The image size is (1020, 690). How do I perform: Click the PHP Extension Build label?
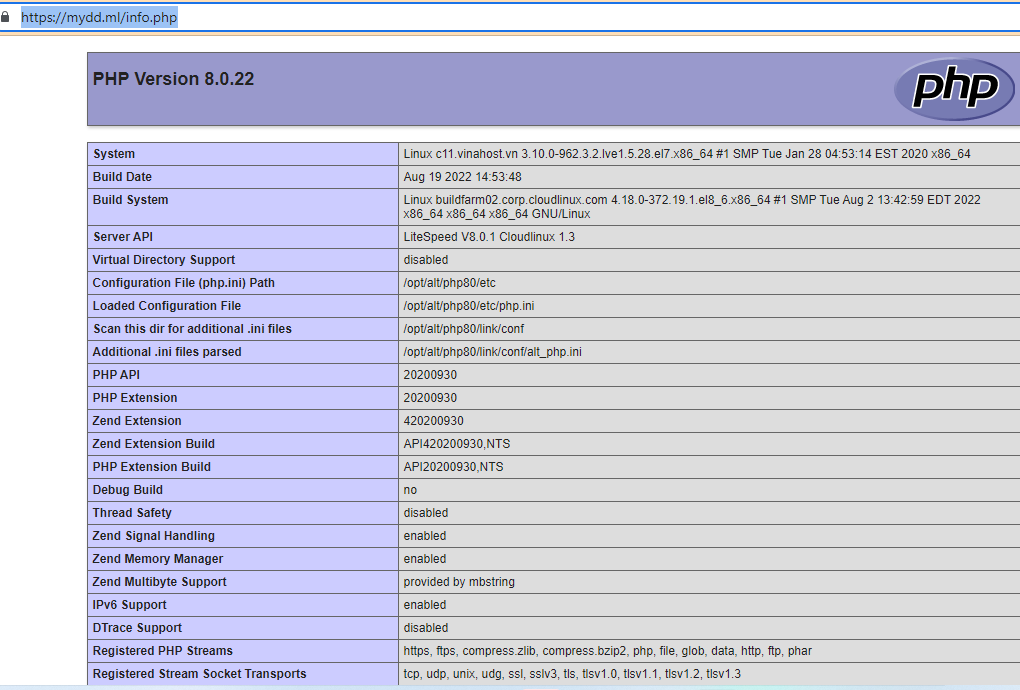click(152, 467)
